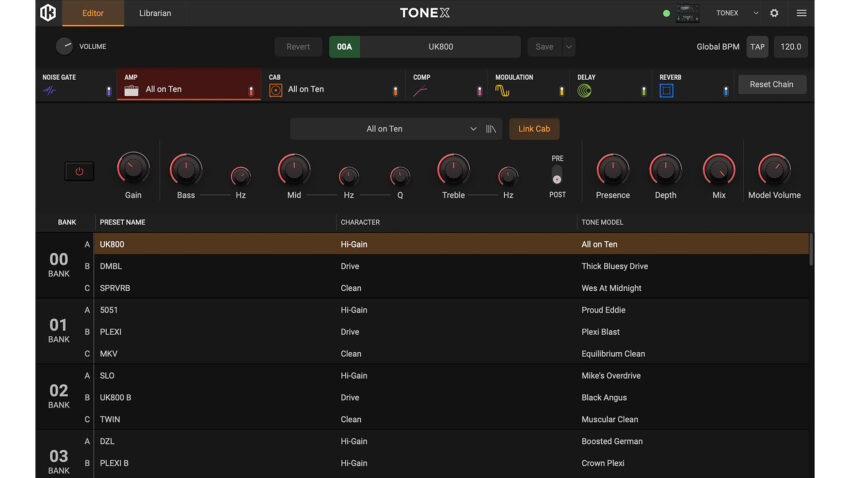Image resolution: width=850 pixels, height=478 pixels.
Task: Click the Depth knob
Action: pyautogui.click(x=665, y=170)
